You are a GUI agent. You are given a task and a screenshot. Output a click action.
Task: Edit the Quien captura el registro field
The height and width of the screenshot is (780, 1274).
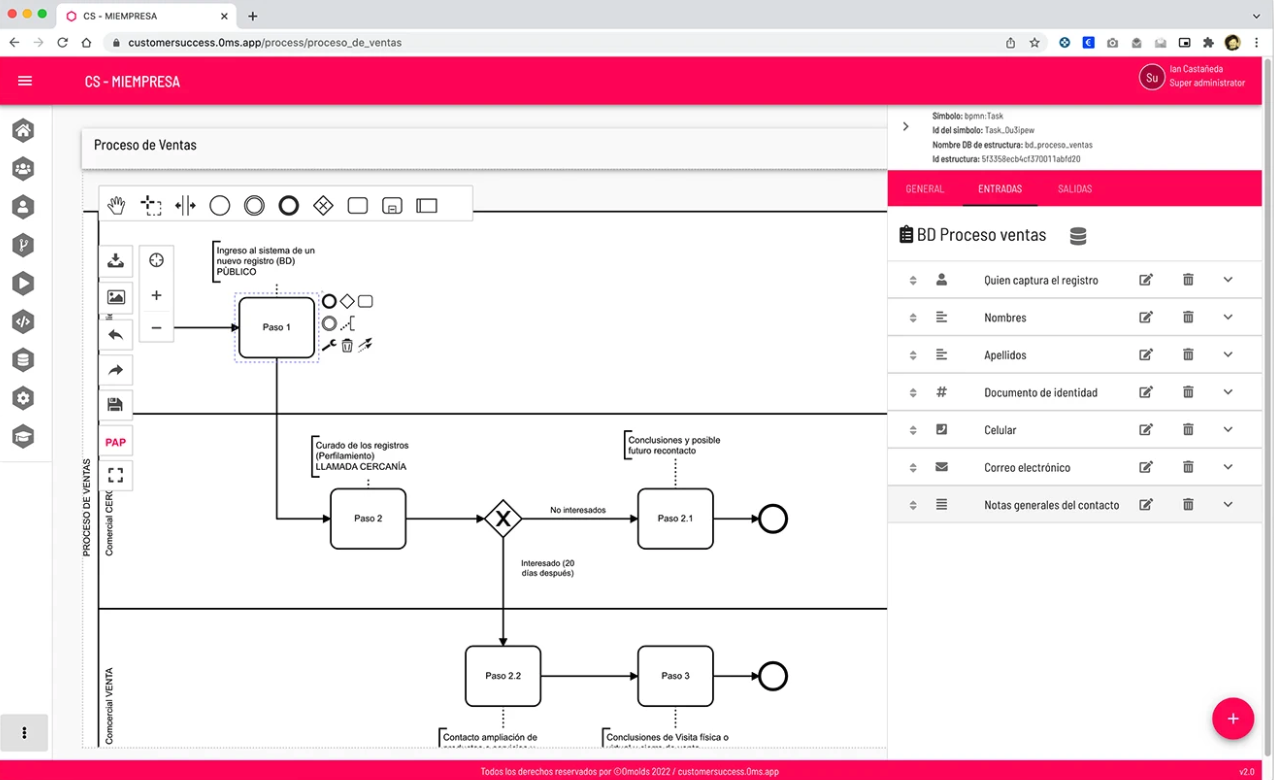pos(1146,280)
